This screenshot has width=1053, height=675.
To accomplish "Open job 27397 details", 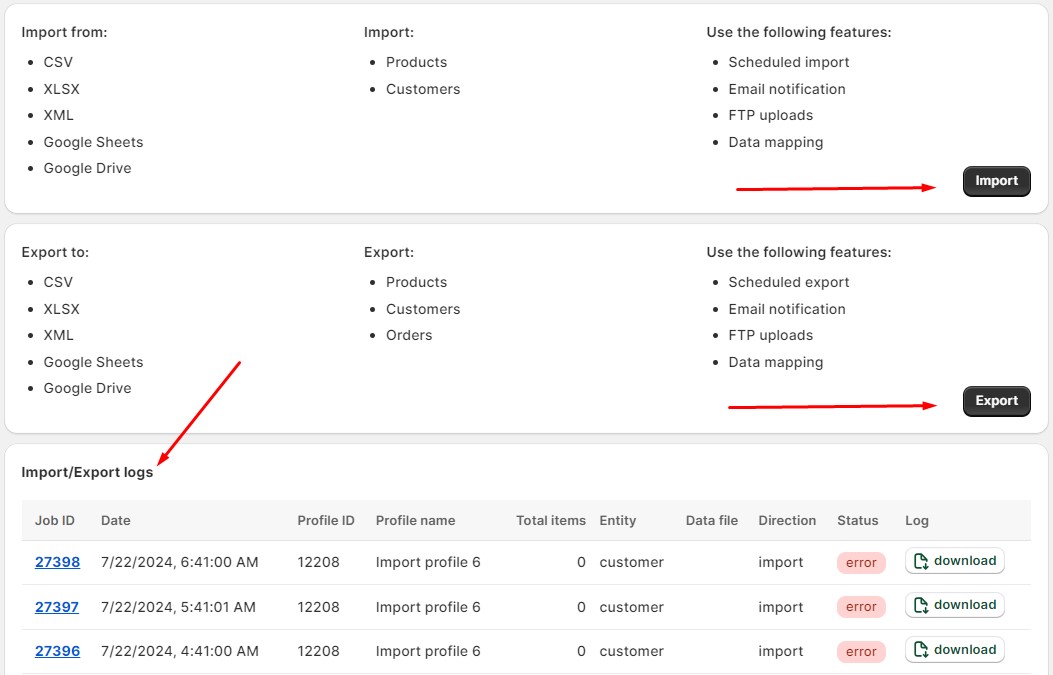I will click(57, 606).
